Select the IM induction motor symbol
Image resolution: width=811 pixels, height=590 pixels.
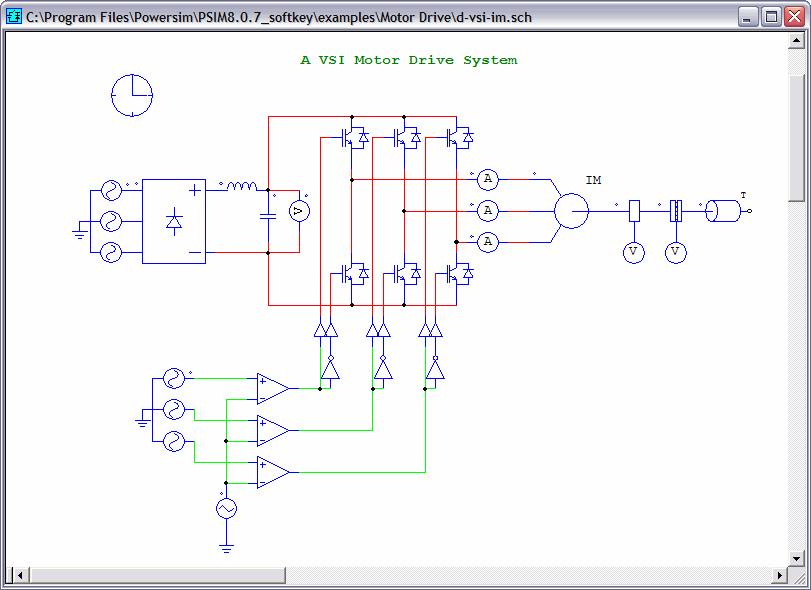pyautogui.click(x=572, y=211)
